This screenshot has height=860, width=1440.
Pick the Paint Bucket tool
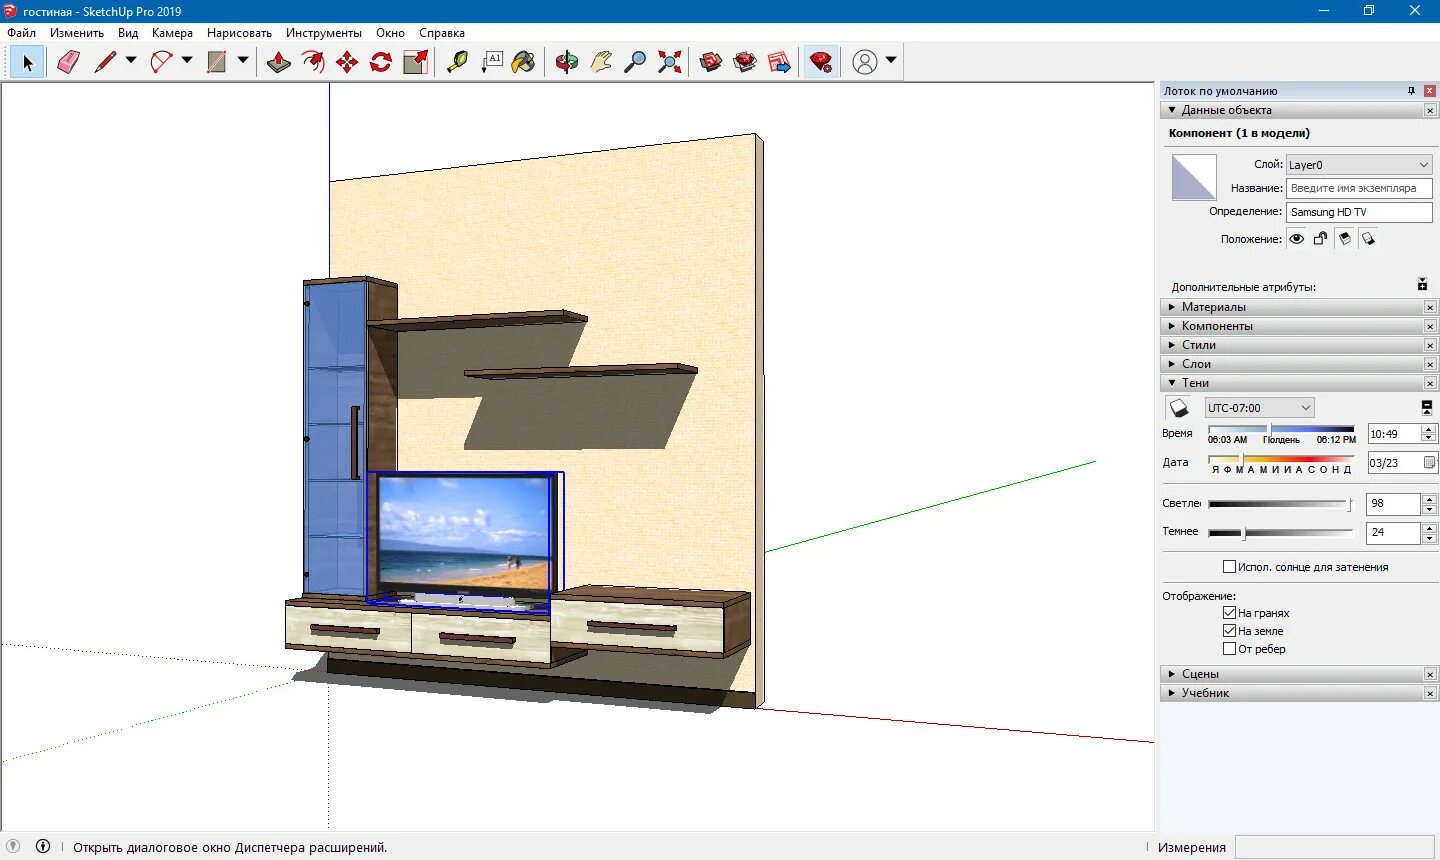523,62
